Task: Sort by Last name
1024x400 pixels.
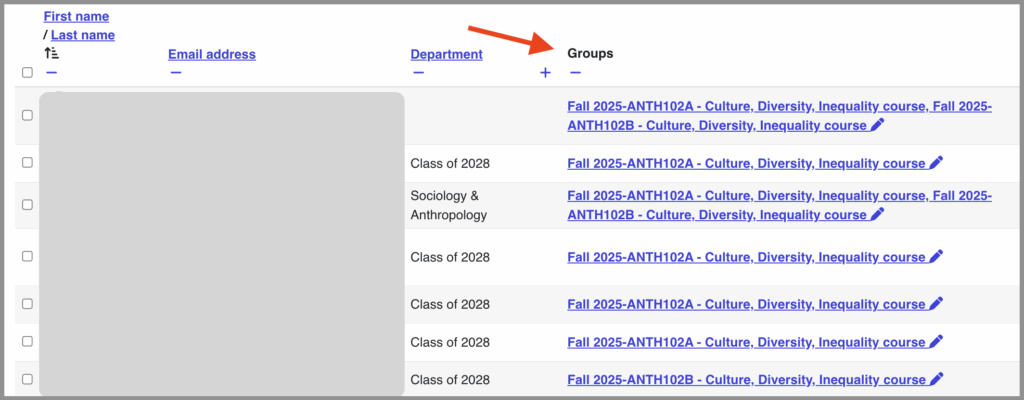Action: (x=83, y=35)
